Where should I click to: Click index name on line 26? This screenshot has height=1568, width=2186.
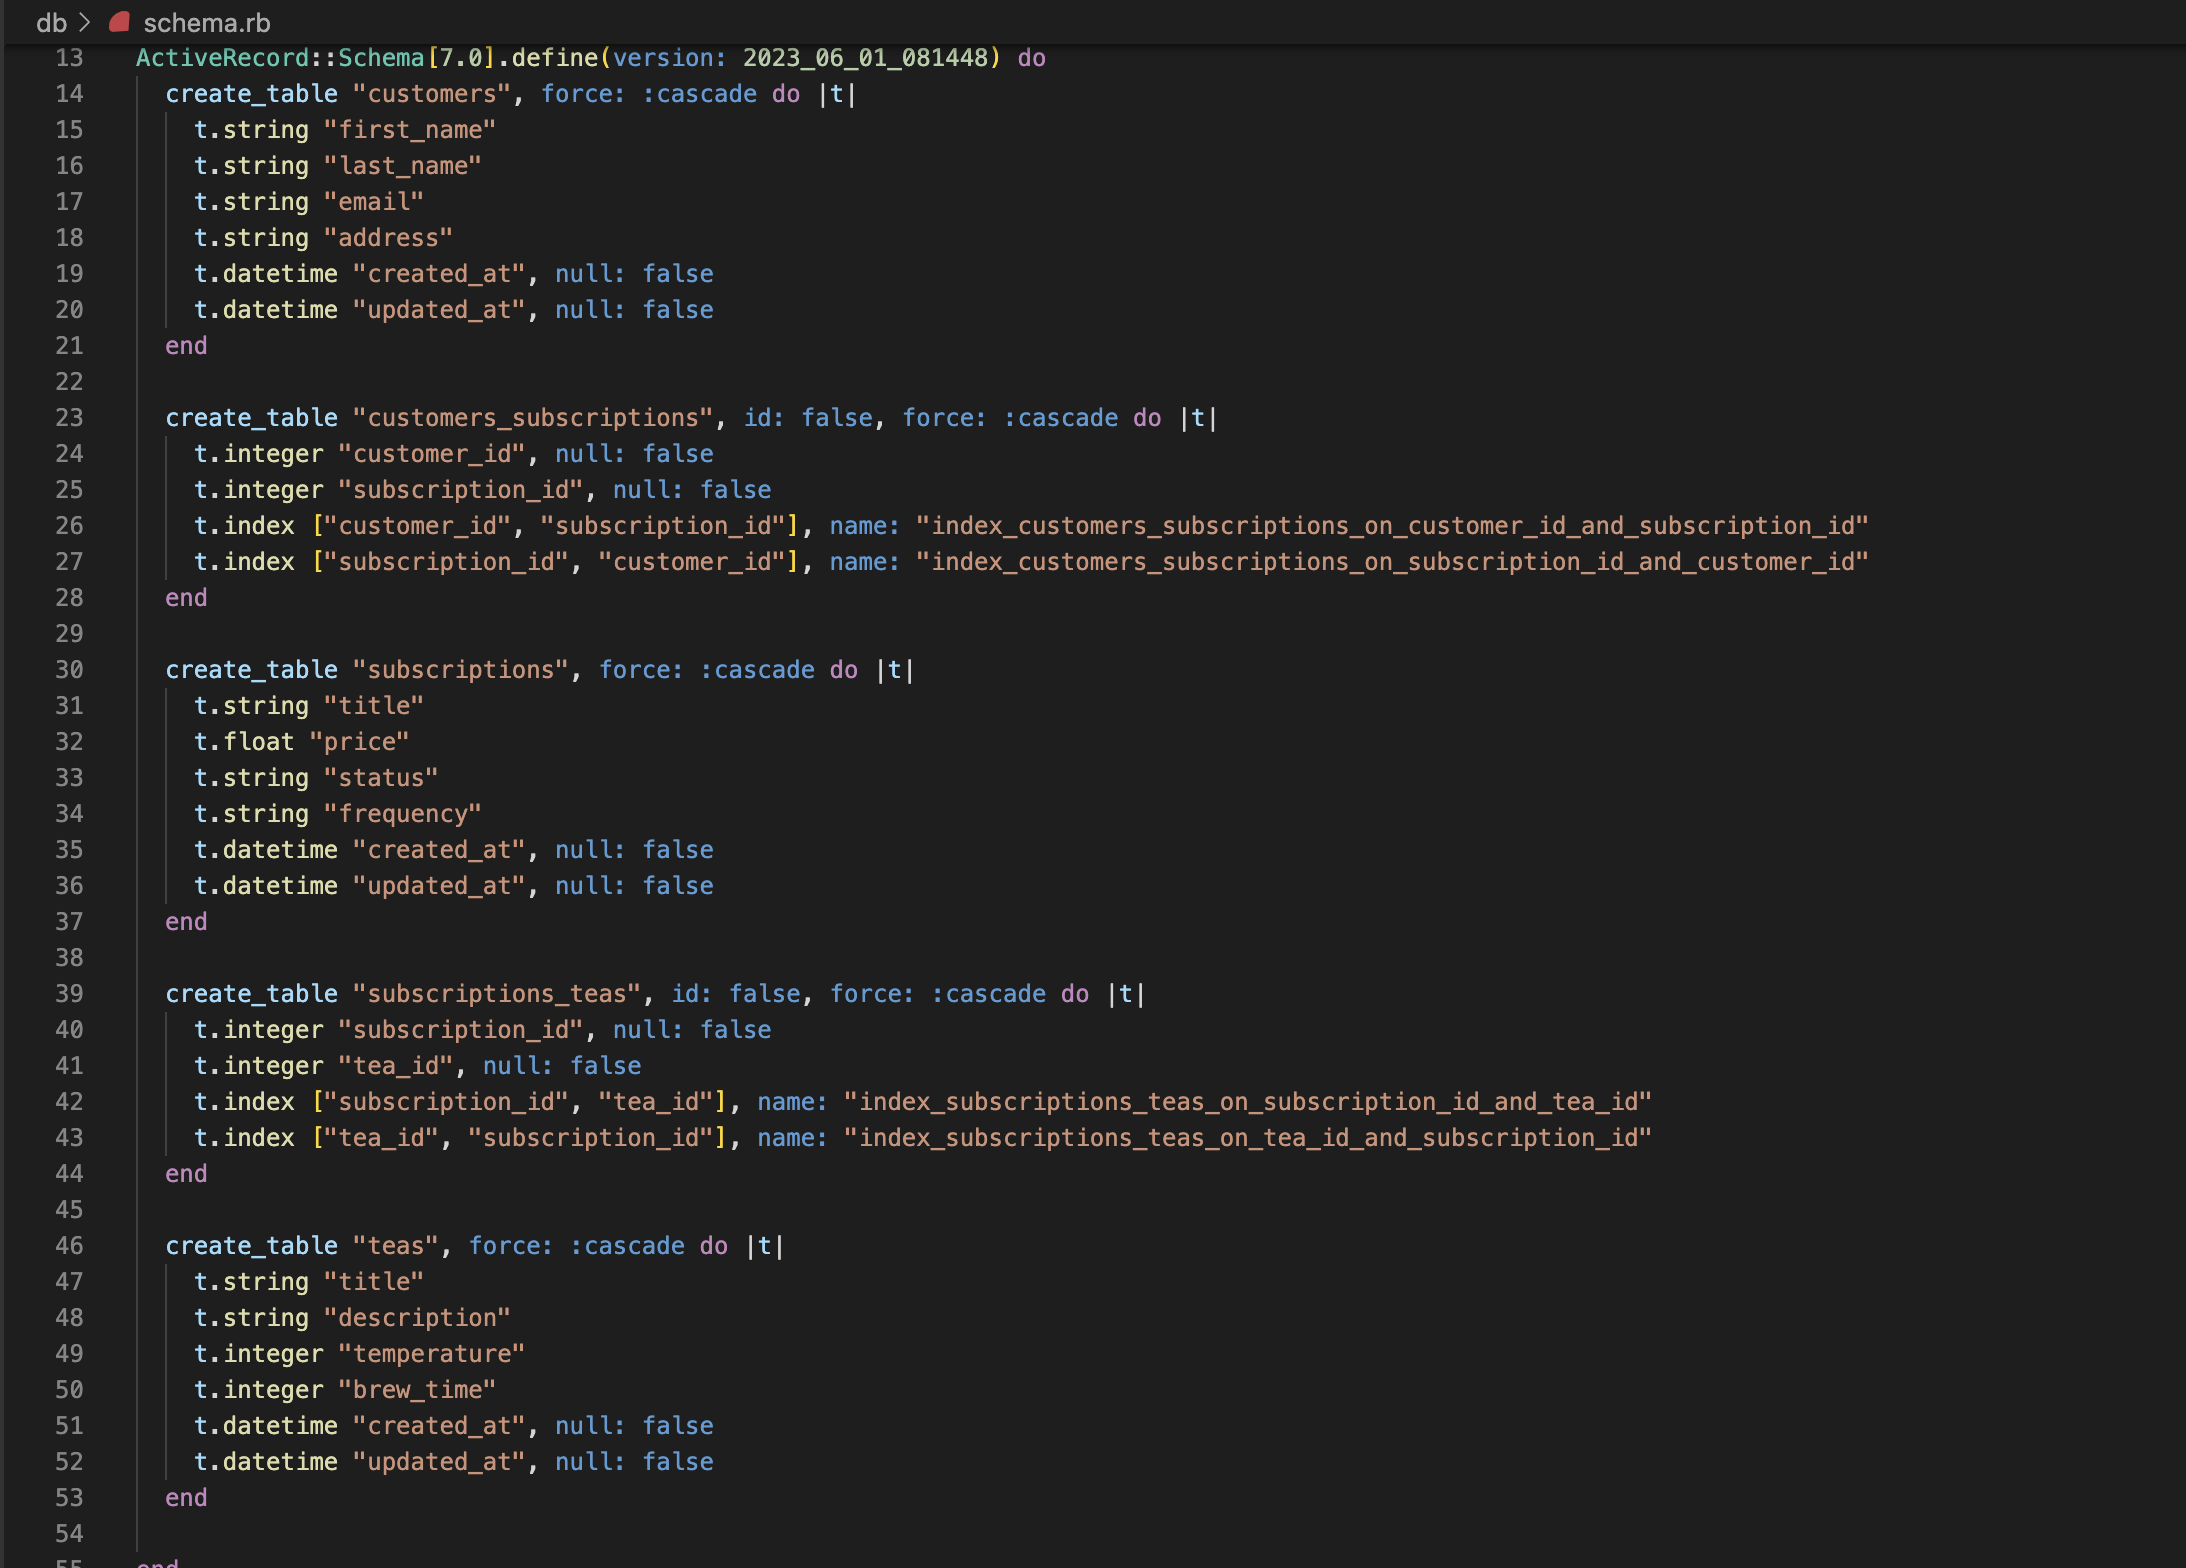point(1391,526)
